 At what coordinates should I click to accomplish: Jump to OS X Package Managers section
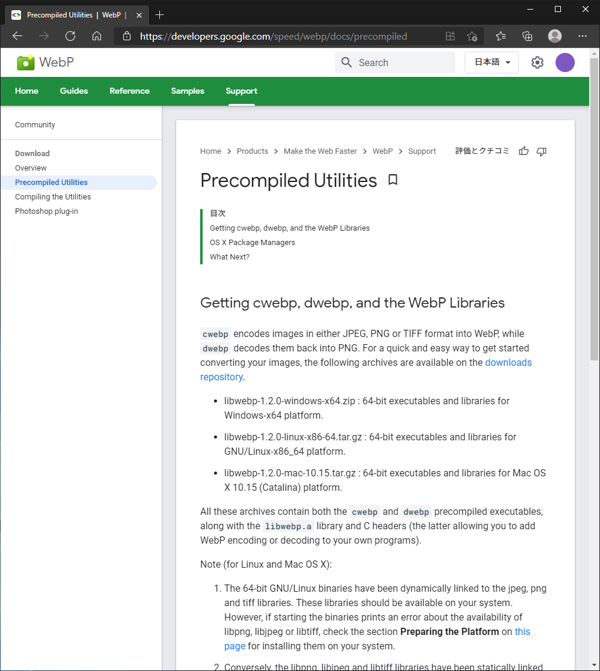[x=252, y=242]
